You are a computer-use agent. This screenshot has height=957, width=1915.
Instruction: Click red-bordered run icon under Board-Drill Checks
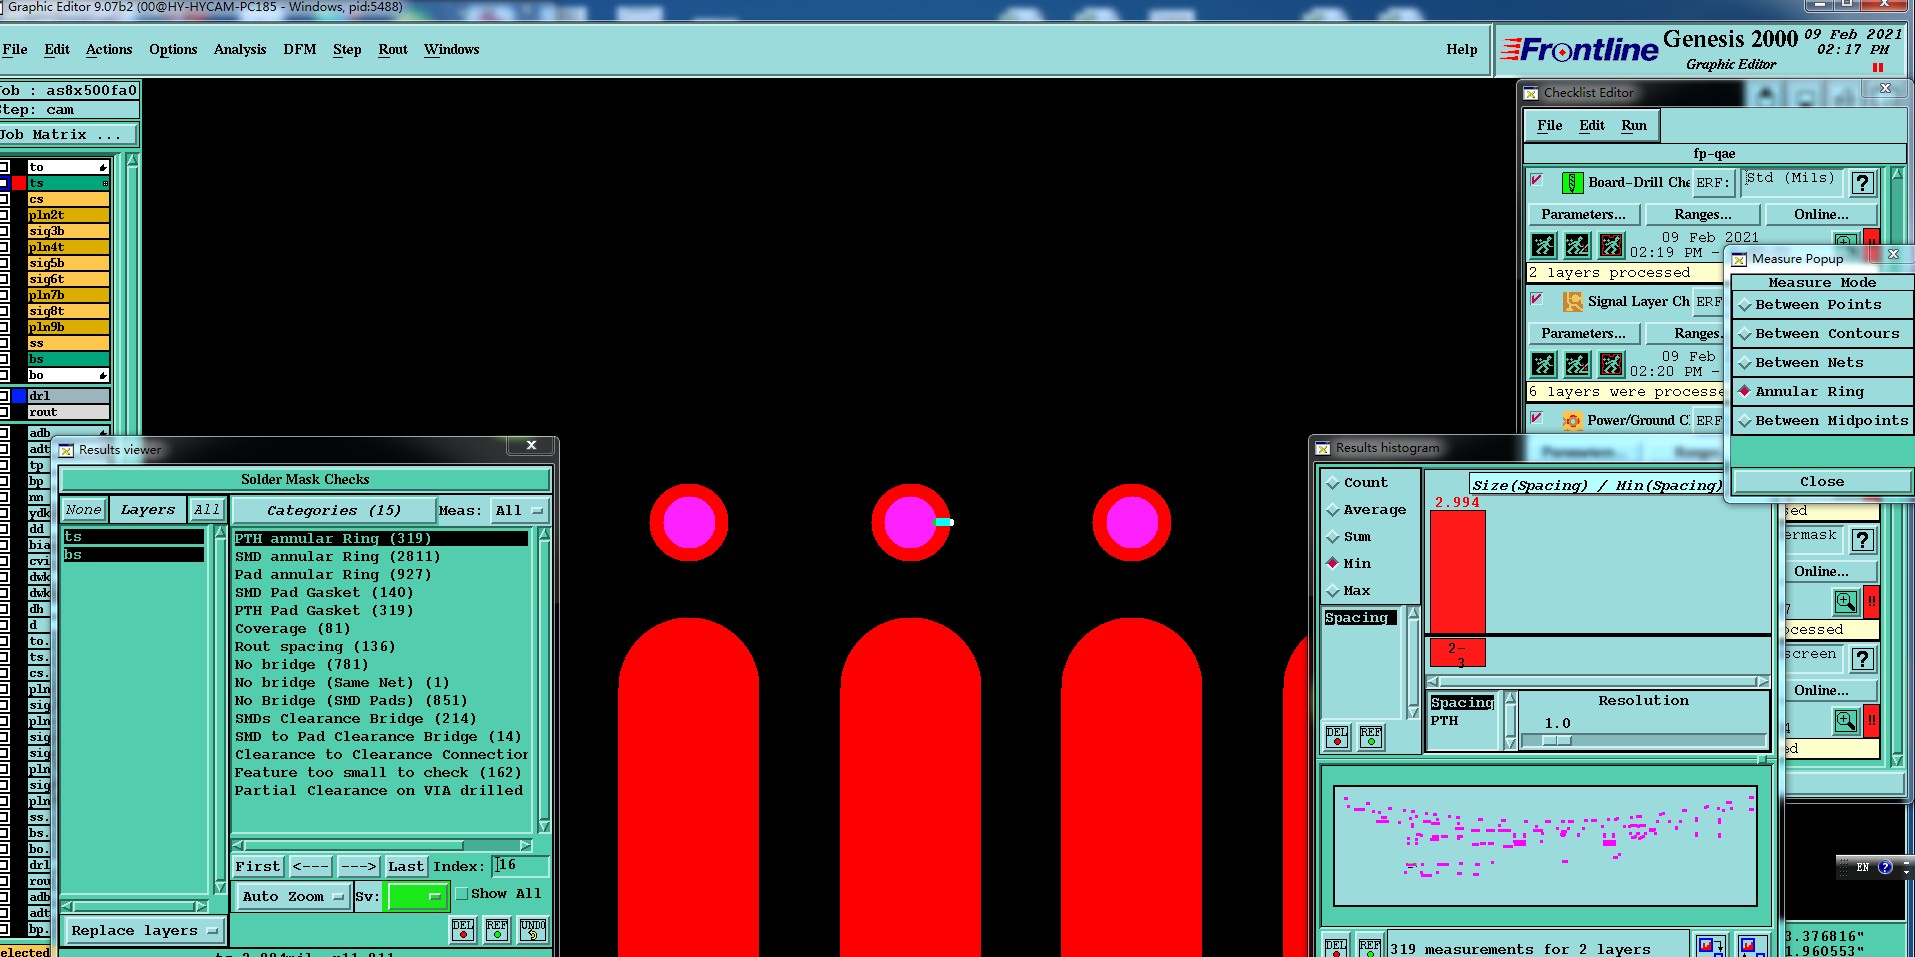(1611, 245)
